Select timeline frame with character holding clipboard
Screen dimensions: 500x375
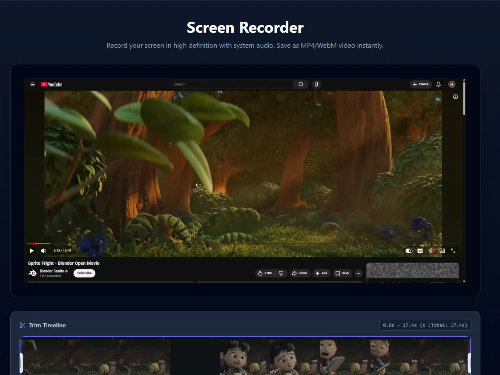click(x=344, y=356)
